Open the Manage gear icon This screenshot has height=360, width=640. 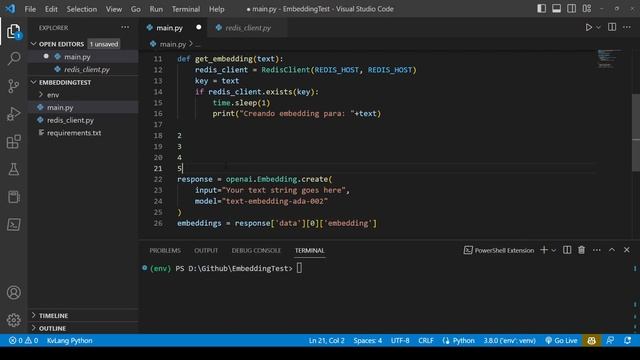[x=13, y=320]
